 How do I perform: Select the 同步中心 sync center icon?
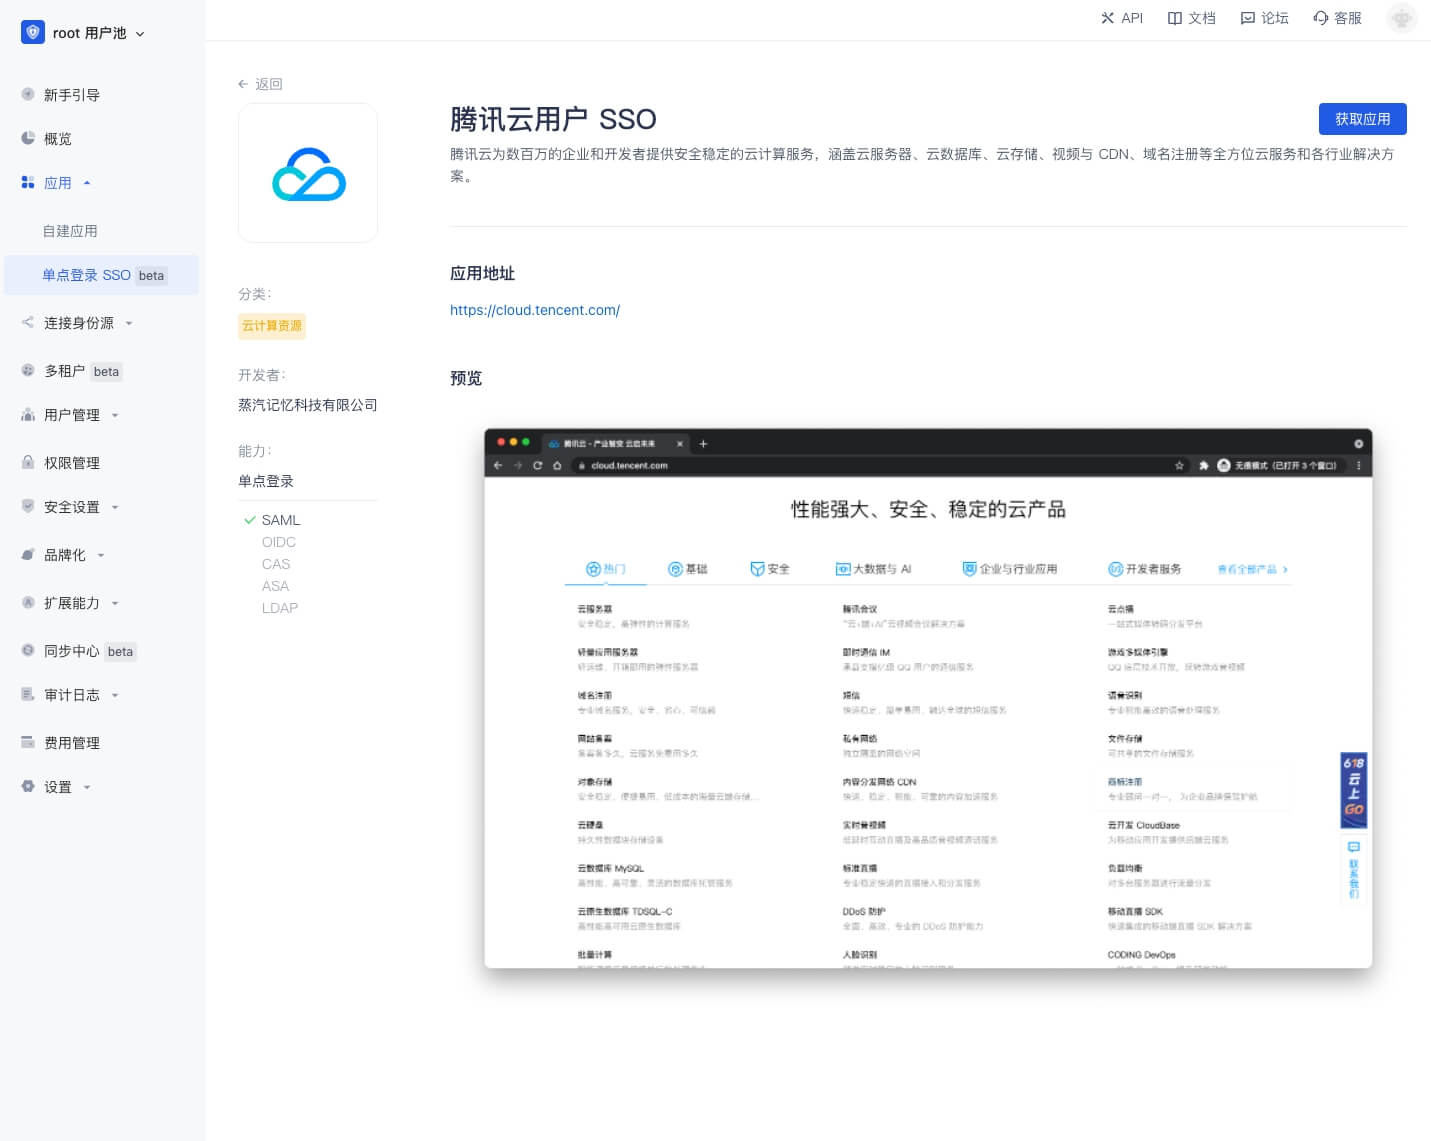point(27,651)
